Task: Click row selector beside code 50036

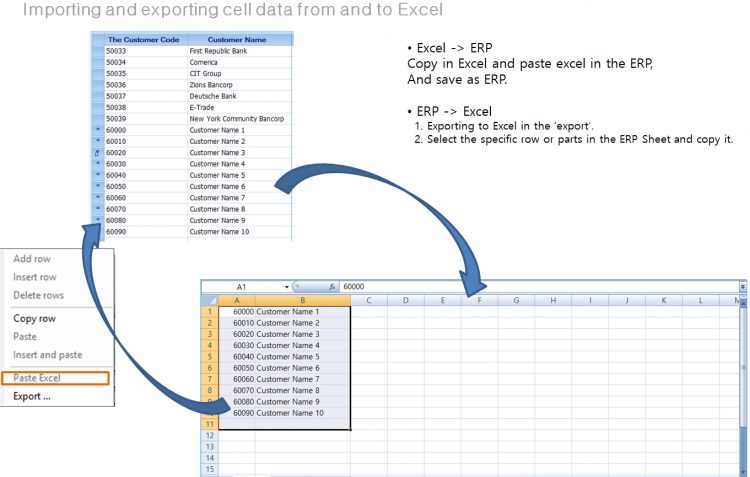Action: [x=98, y=85]
